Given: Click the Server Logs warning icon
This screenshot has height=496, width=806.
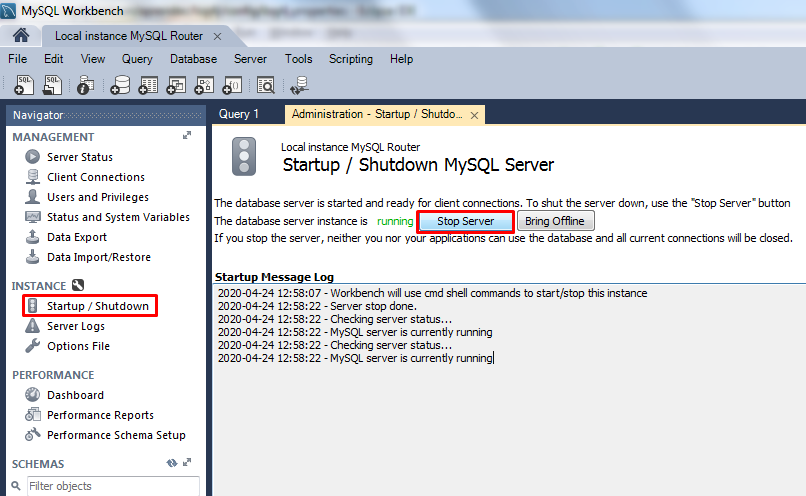Looking at the screenshot, I should point(32,325).
